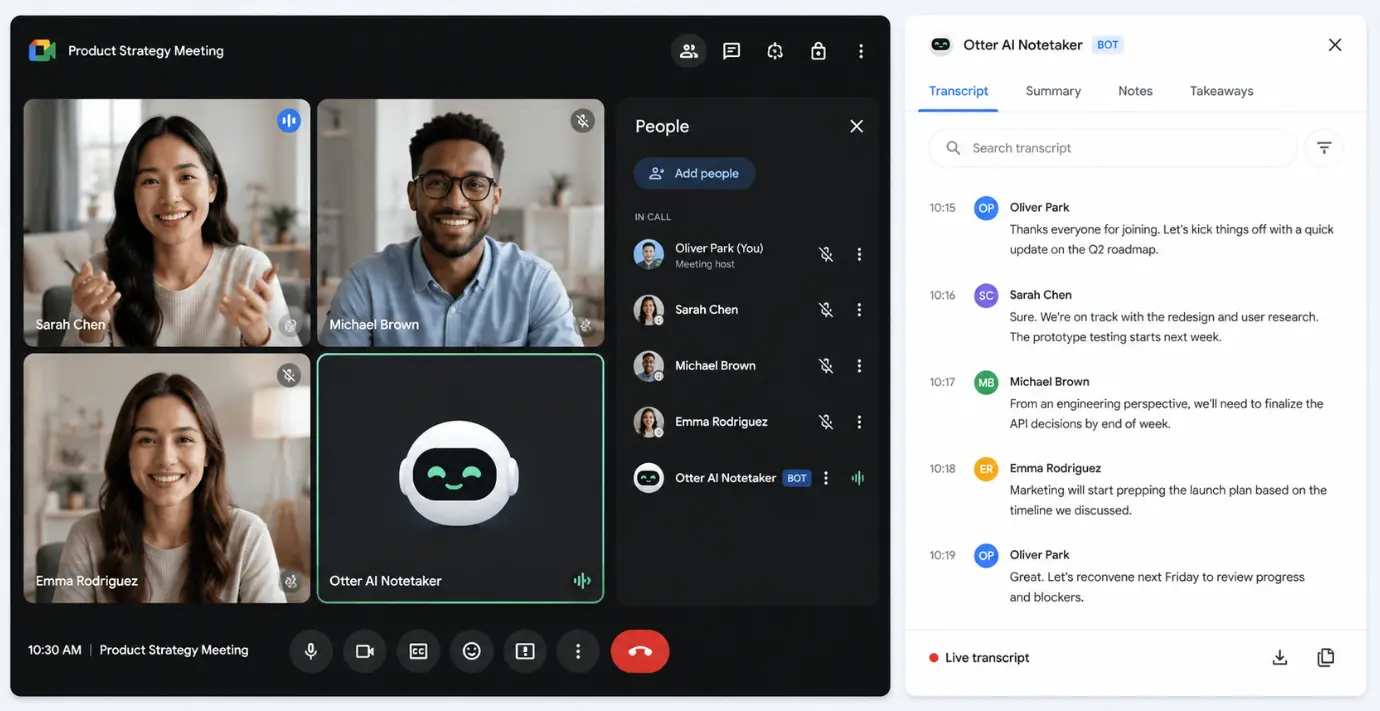Image resolution: width=1380 pixels, height=711 pixels.
Task: Toggle mute for Emma Rodriguez in People list
Action: click(826, 422)
